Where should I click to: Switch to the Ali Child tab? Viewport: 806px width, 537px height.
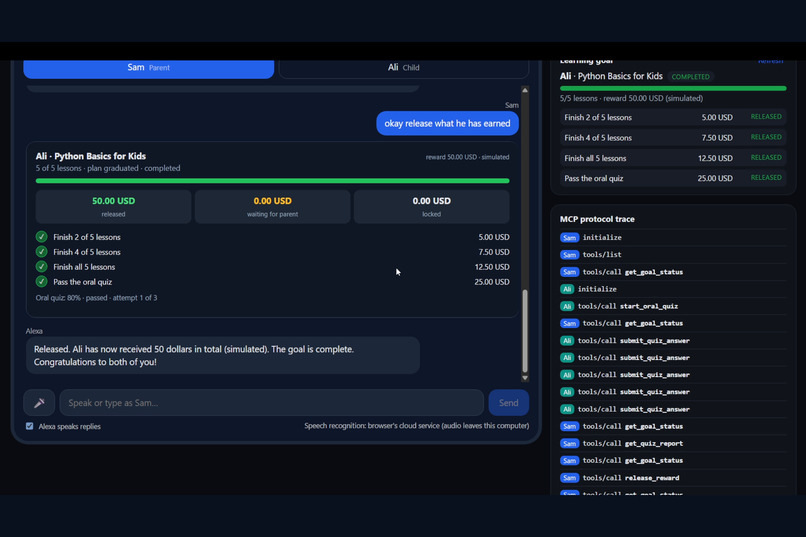(x=404, y=69)
